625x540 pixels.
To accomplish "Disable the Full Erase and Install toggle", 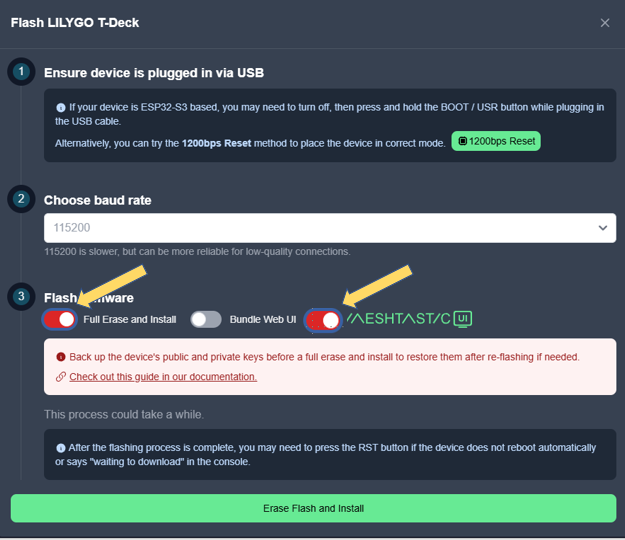I will pos(59,319).
